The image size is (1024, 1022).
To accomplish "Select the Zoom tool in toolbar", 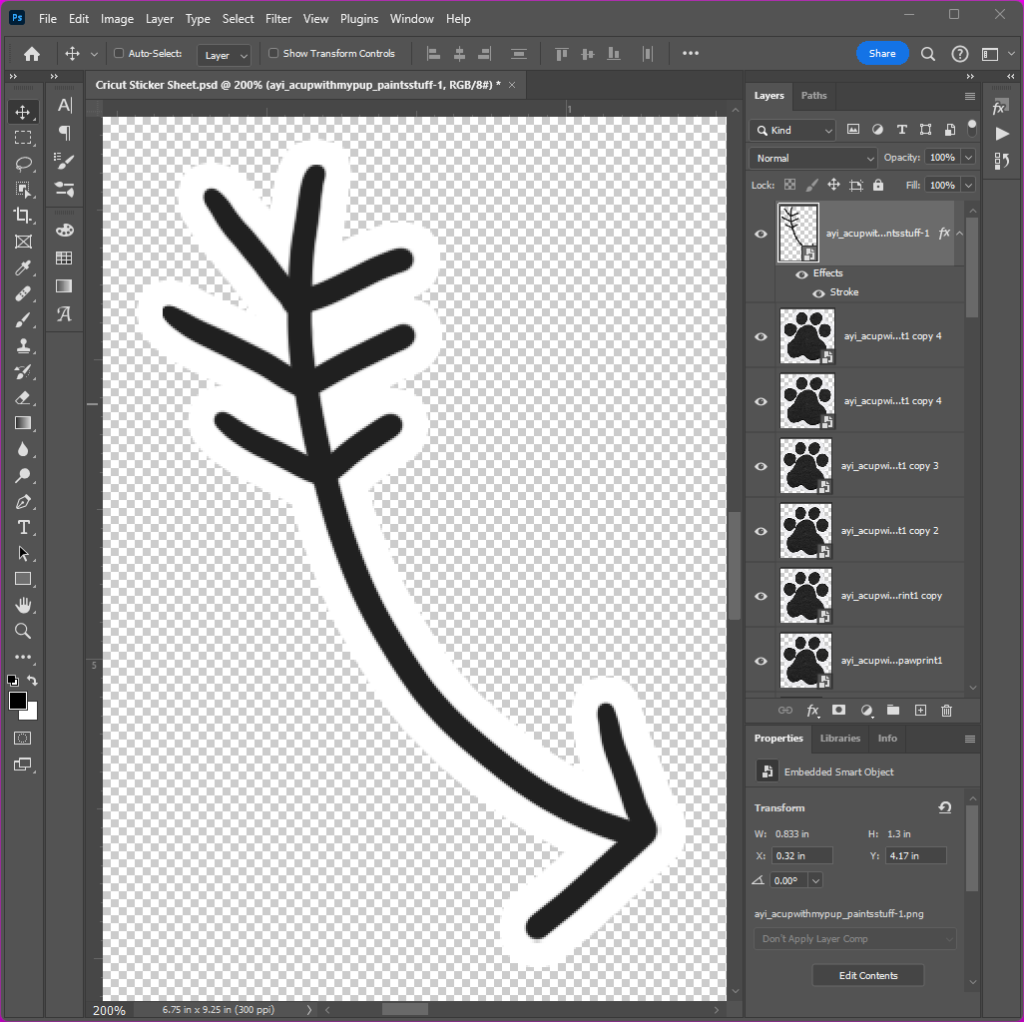I will pyautogui.click(x=23, y=631).
